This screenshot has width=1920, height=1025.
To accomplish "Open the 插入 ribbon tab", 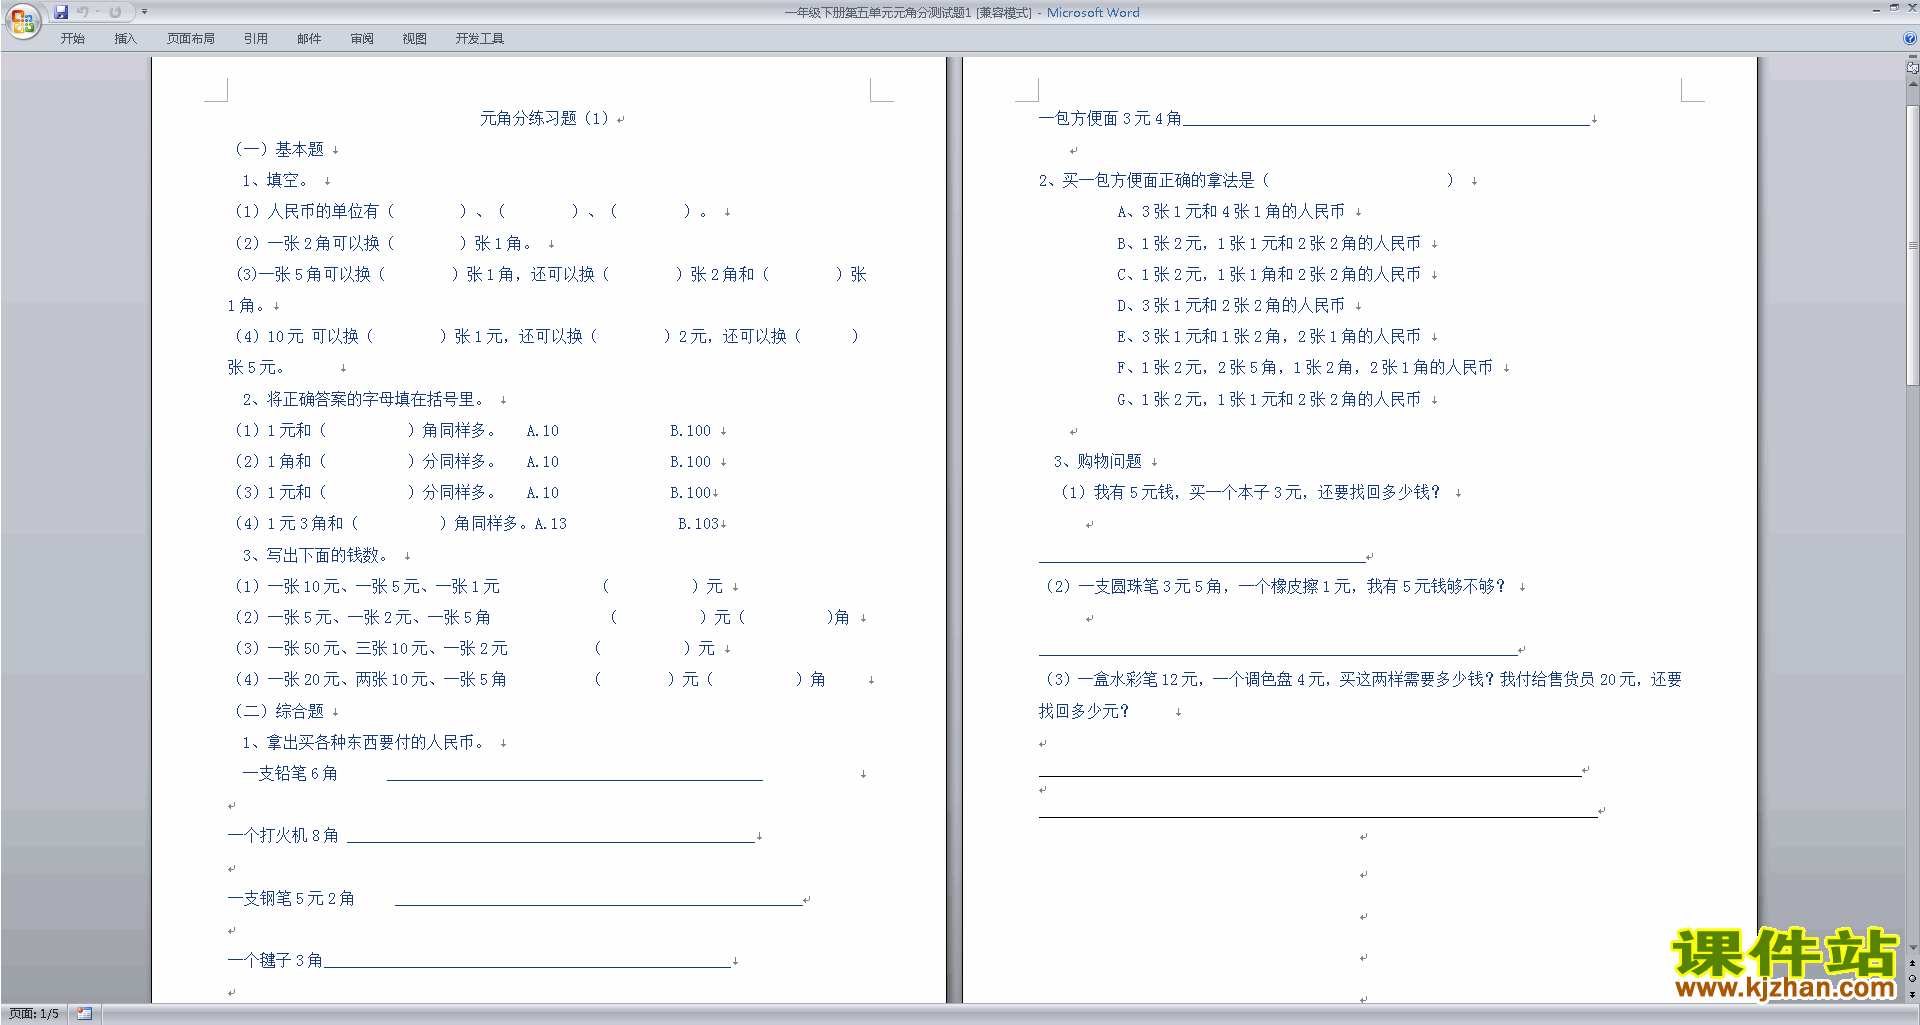I will click(125, 39).
